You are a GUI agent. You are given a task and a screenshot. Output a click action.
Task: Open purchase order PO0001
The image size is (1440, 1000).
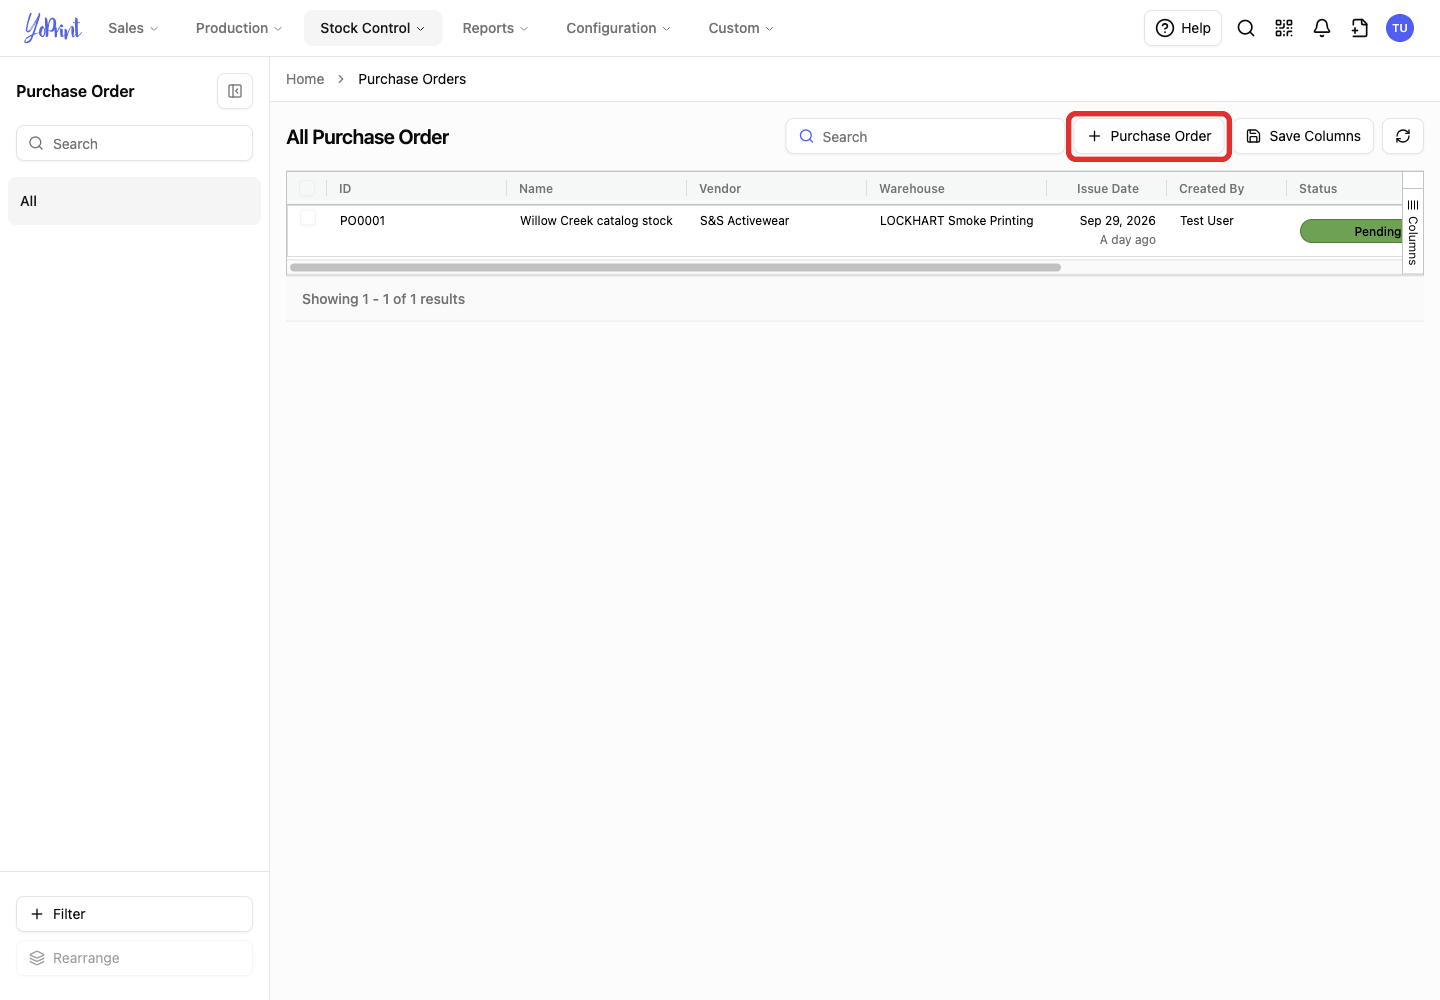tap(362, 220)
